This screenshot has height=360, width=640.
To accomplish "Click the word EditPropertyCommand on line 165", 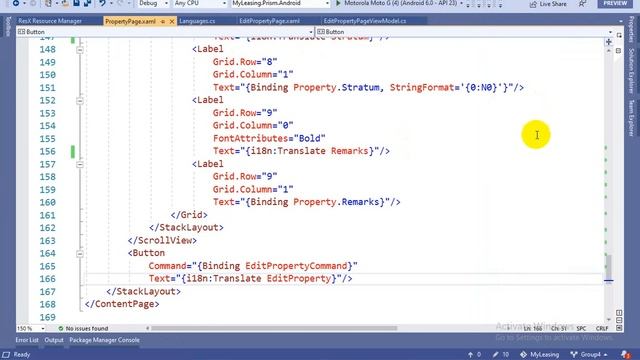I will [x=296, y=266].
